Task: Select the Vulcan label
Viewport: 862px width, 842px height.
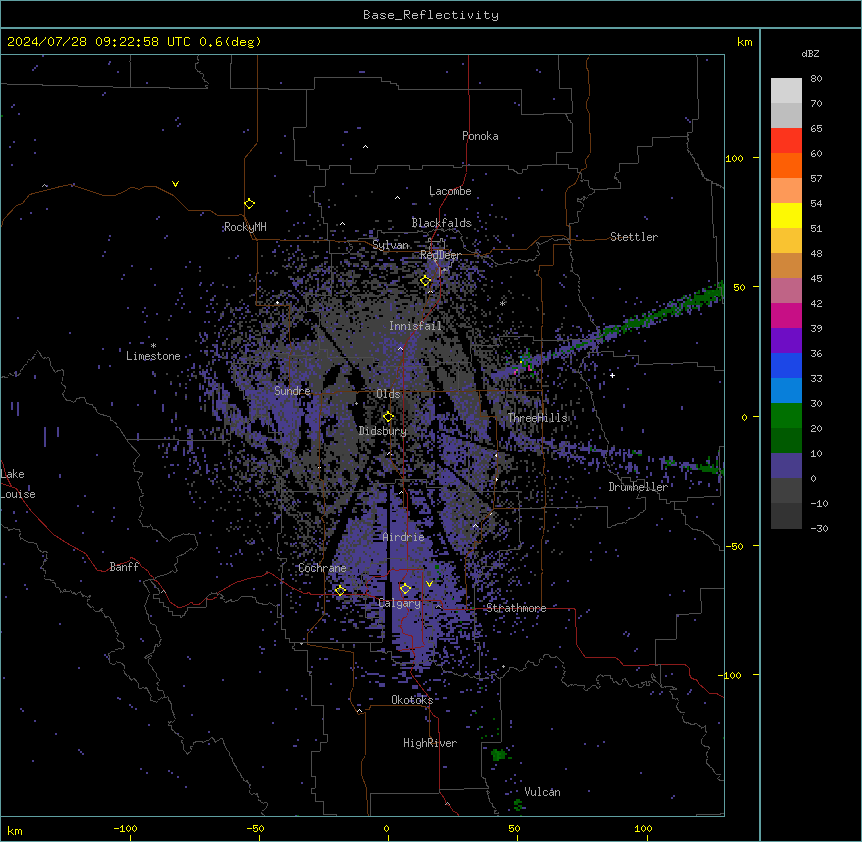Action: pos(543,792)
